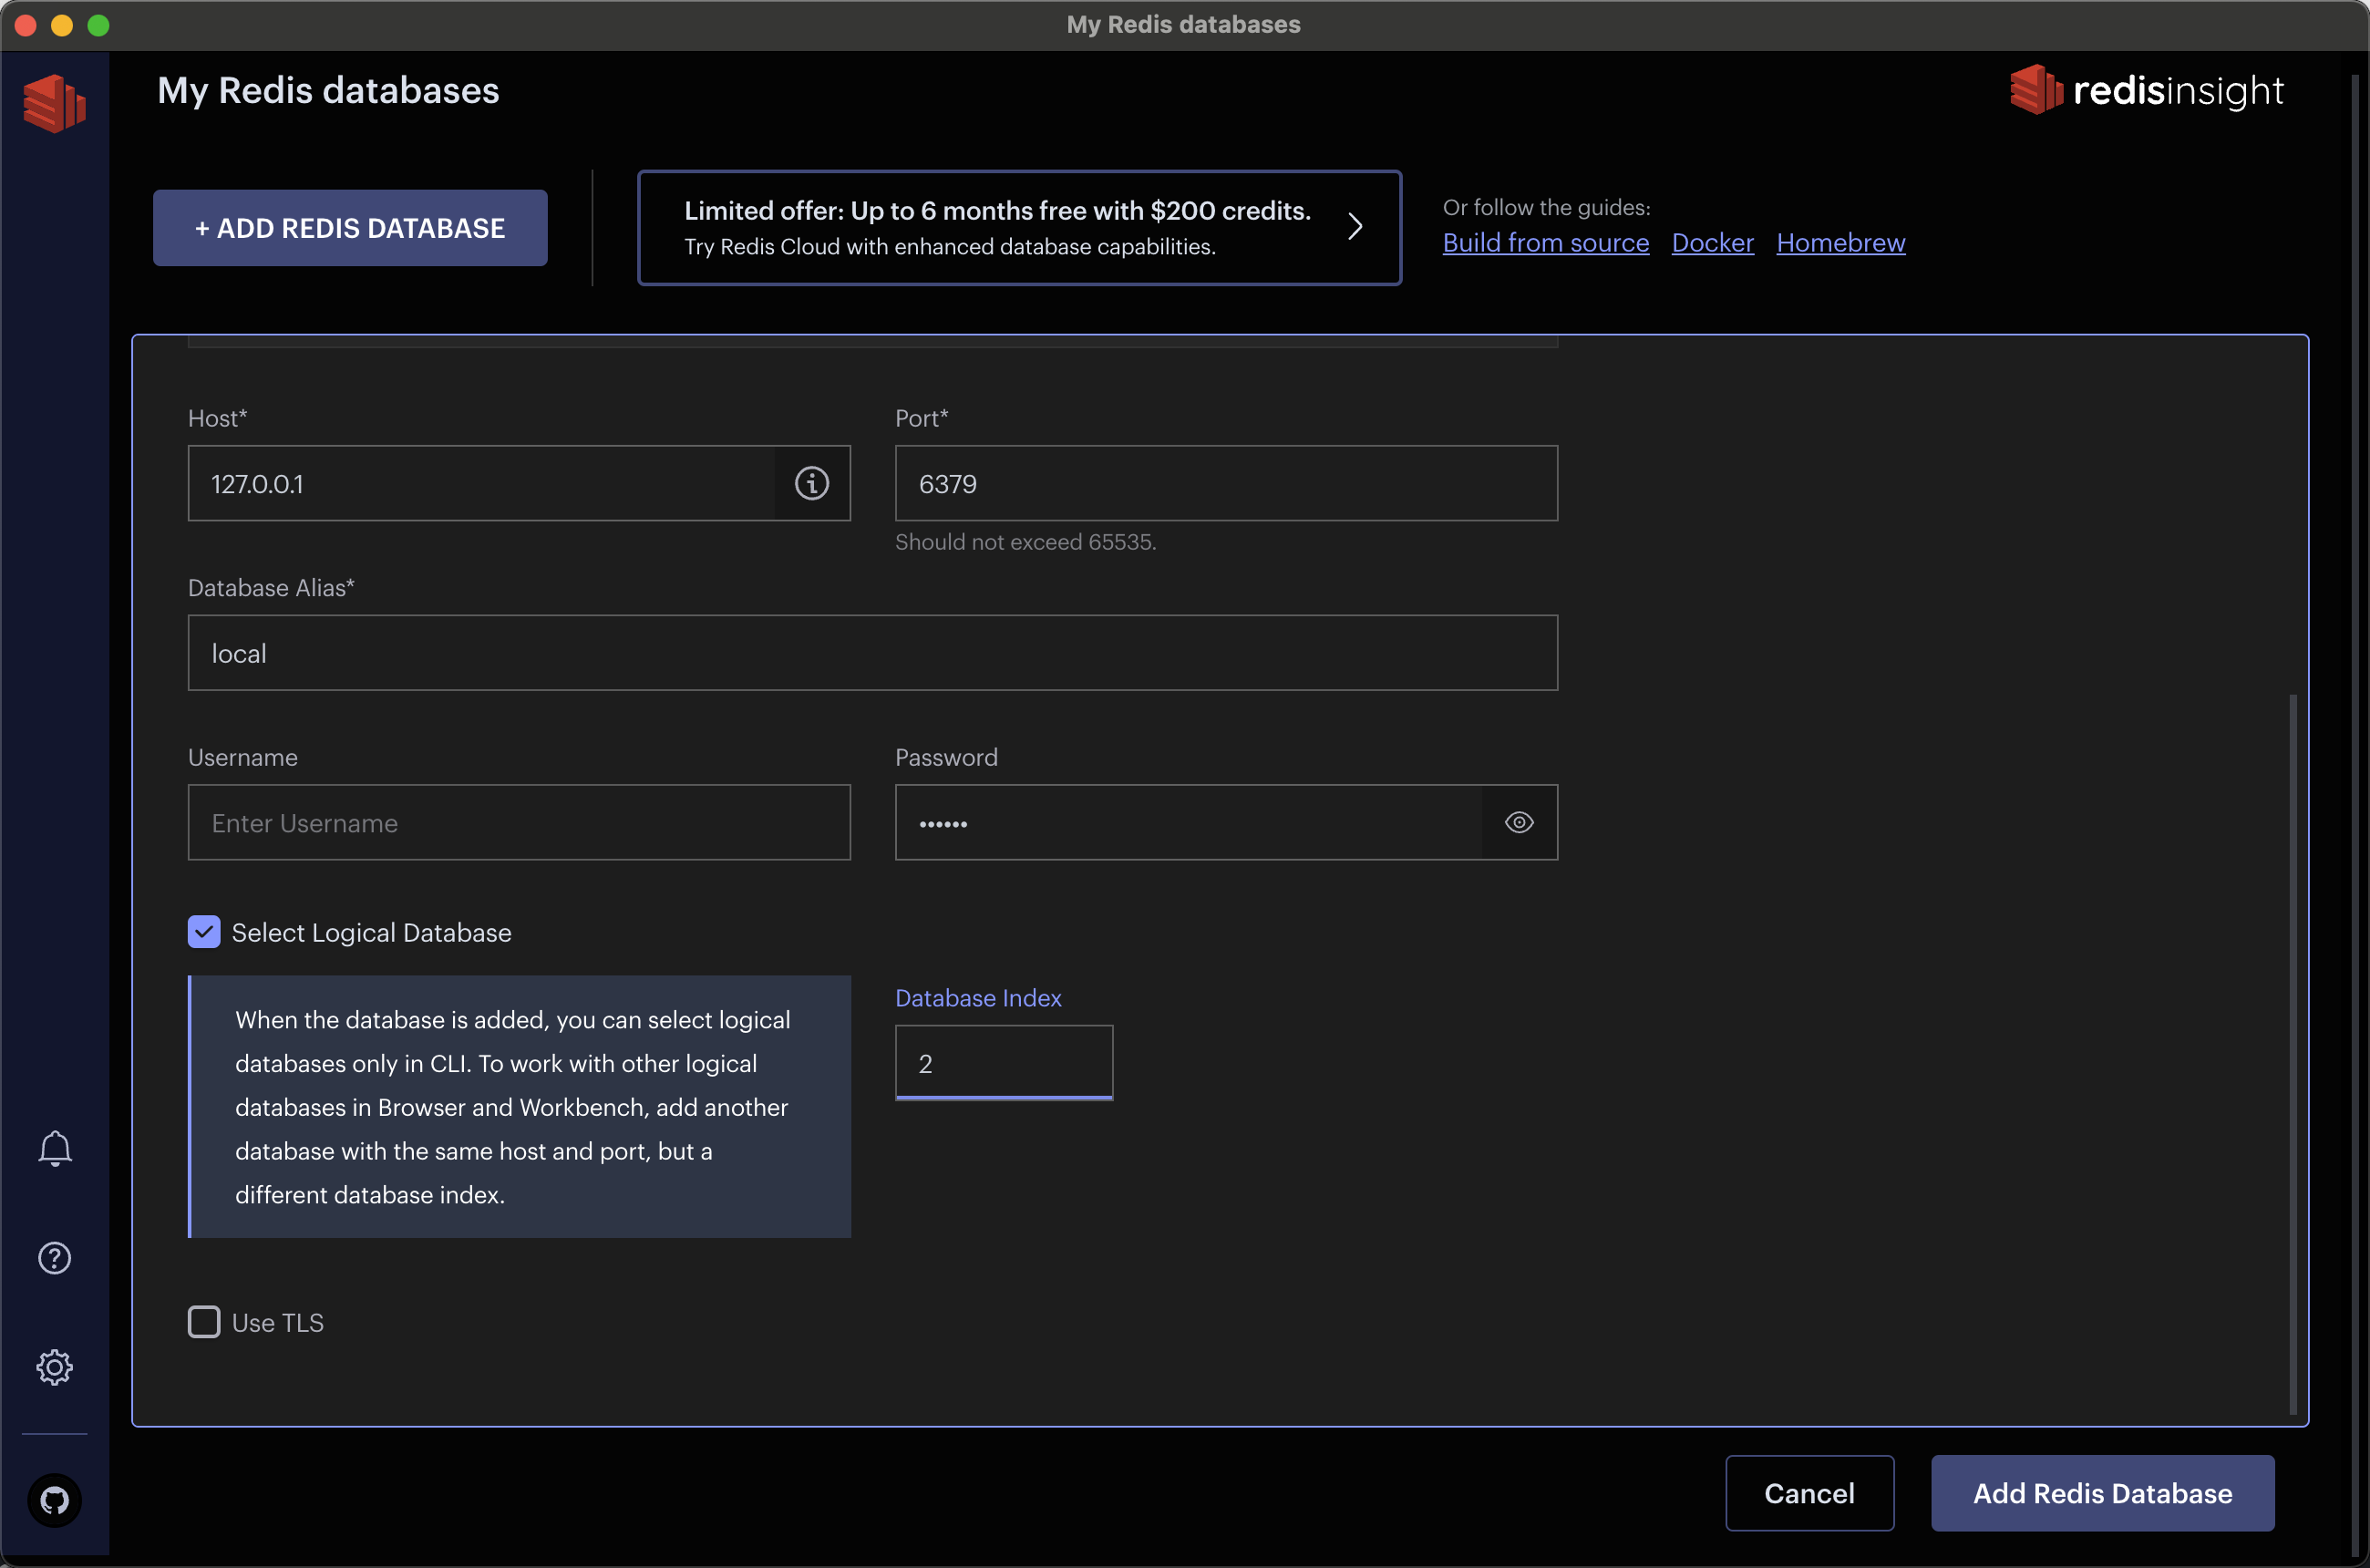Screen dimensions: 2370x1568
Task: Open the notifications bell
Action: [55, 1148]
